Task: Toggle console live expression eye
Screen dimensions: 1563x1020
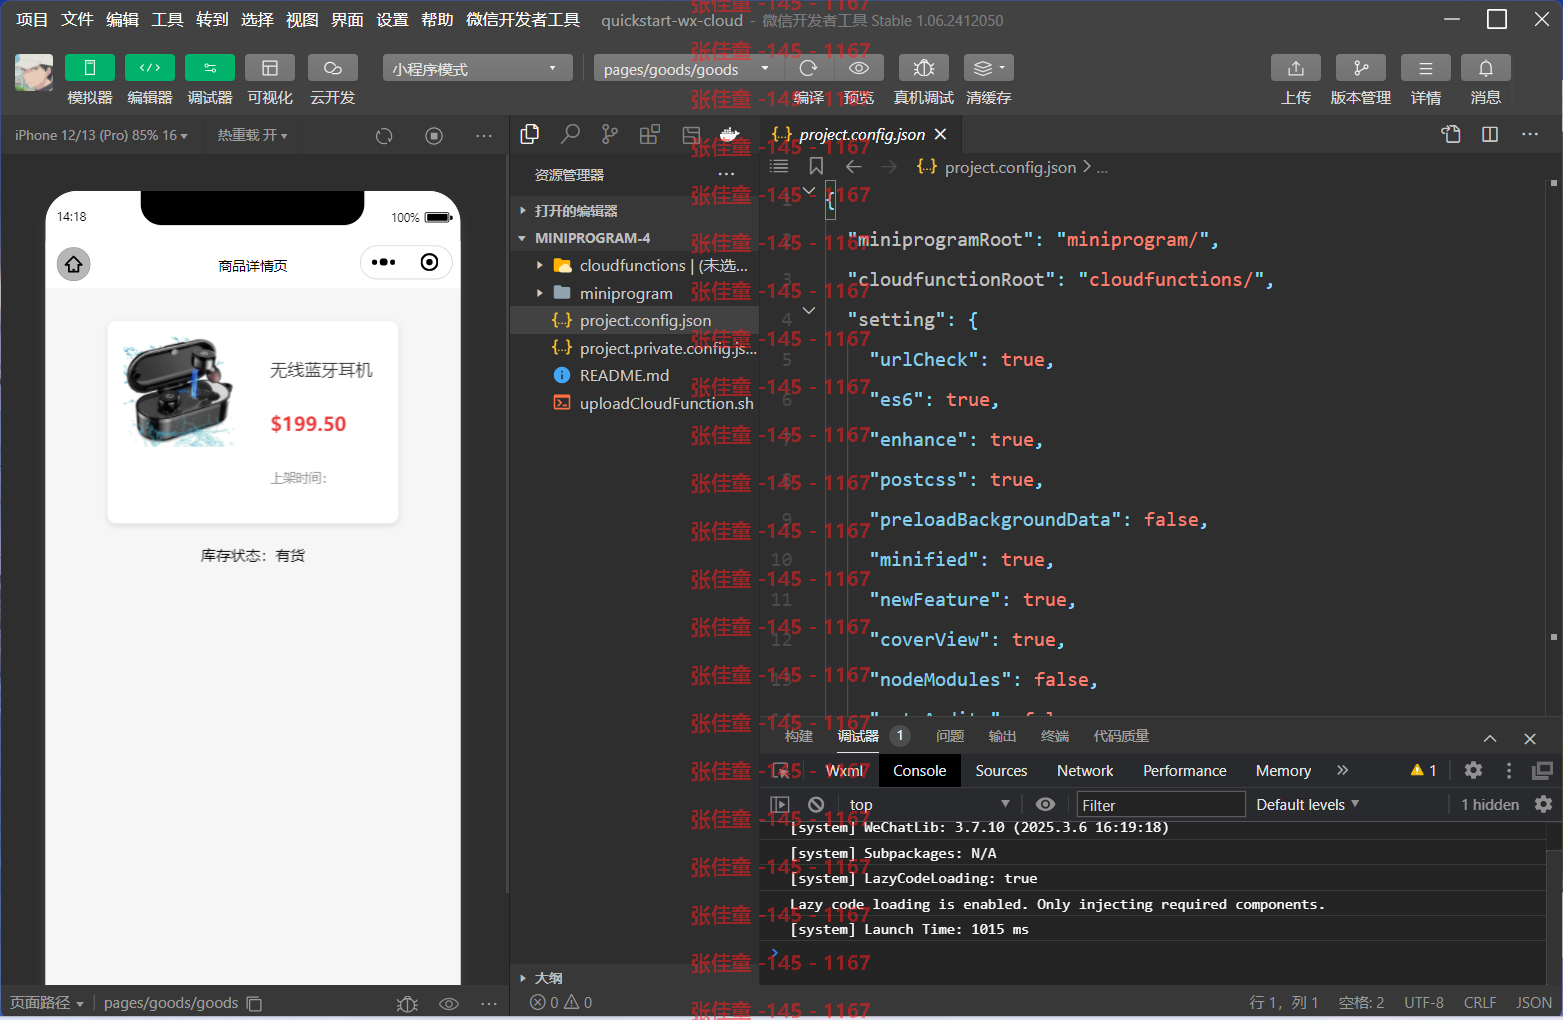Action: [1045, 804]
